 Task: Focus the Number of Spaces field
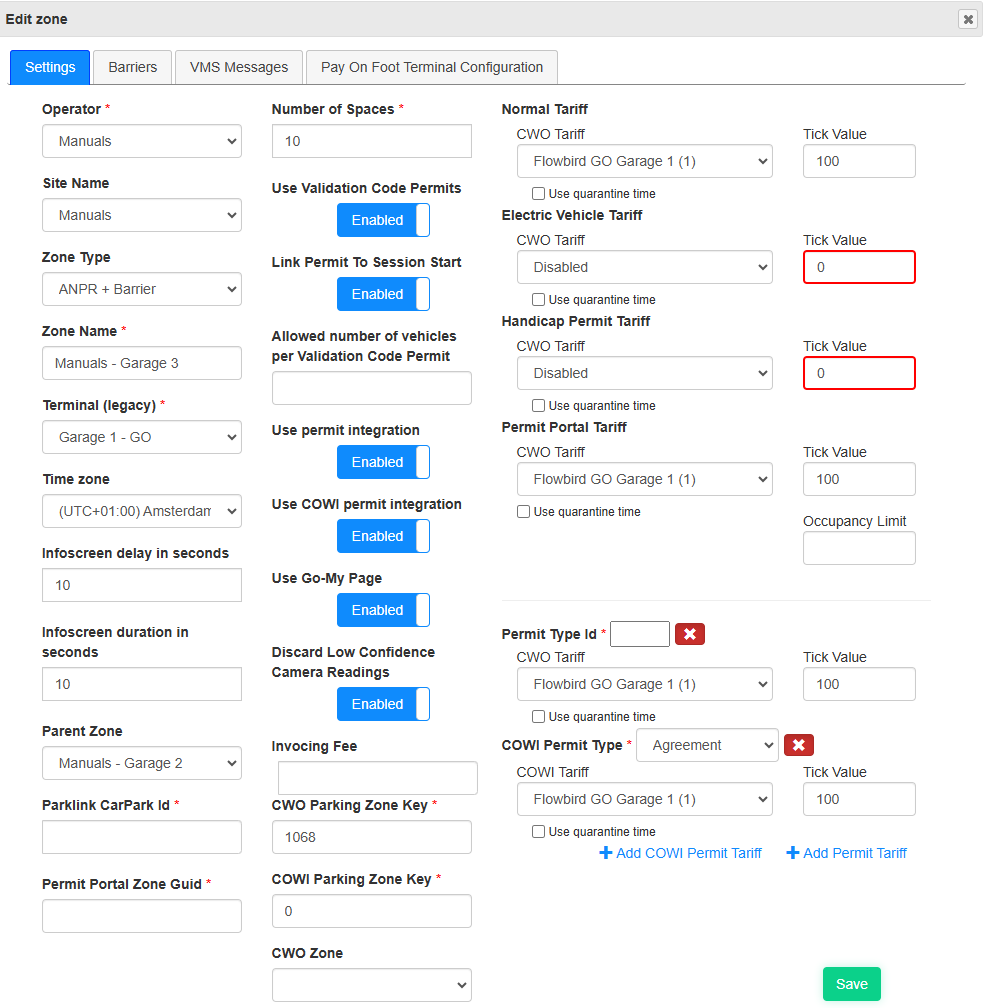coord(372,141)
